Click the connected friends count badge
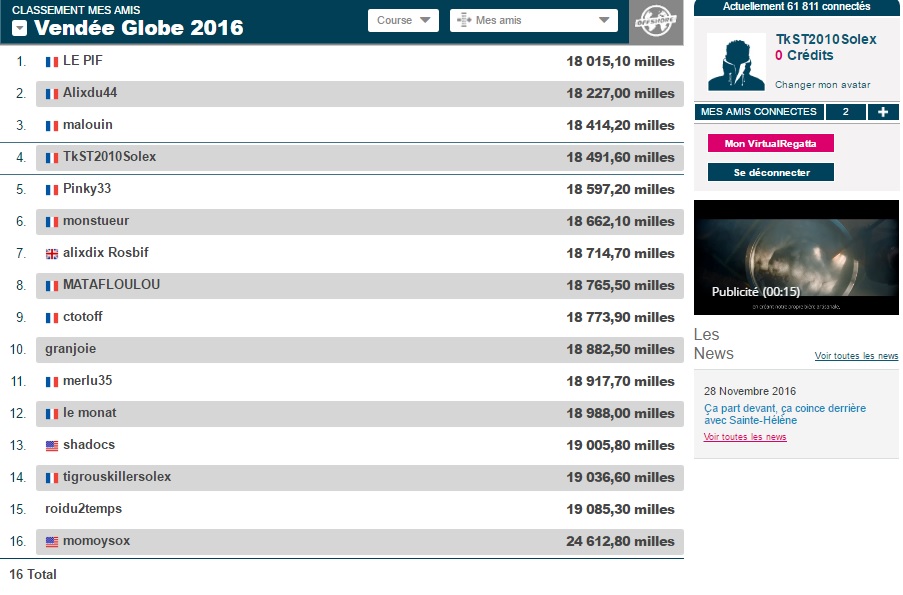 pos(845,112)
